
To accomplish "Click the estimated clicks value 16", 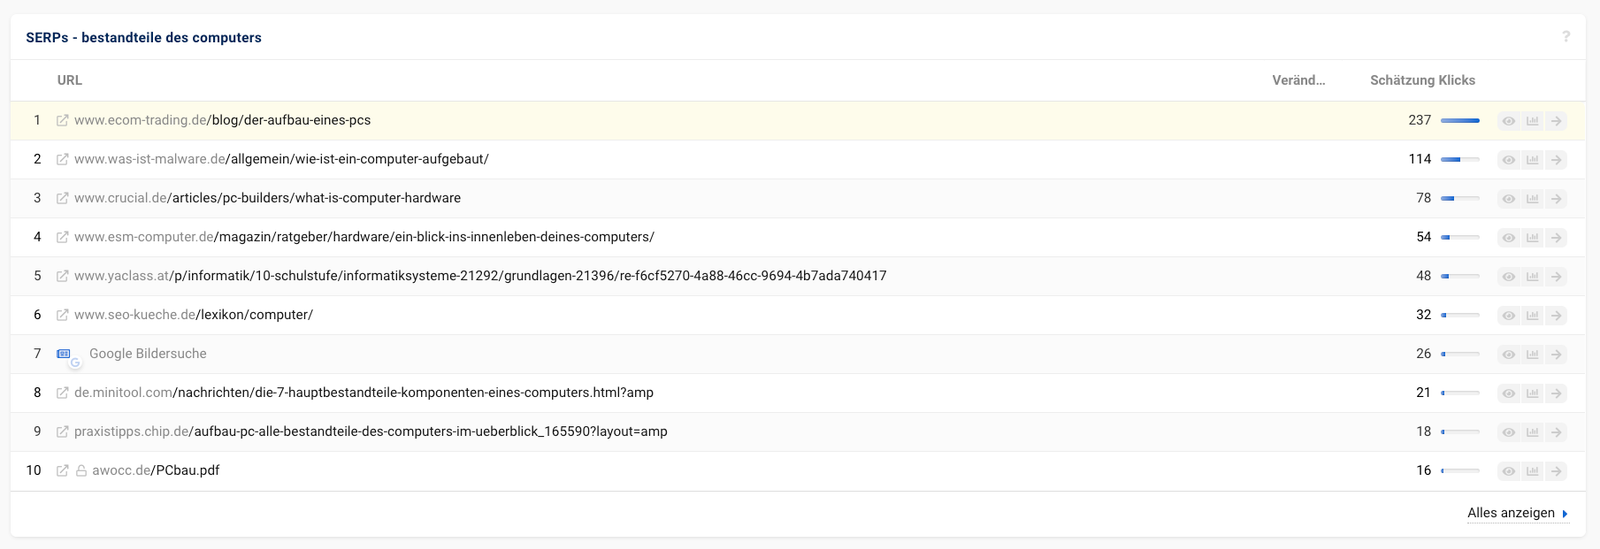I will coord(1424,471).
